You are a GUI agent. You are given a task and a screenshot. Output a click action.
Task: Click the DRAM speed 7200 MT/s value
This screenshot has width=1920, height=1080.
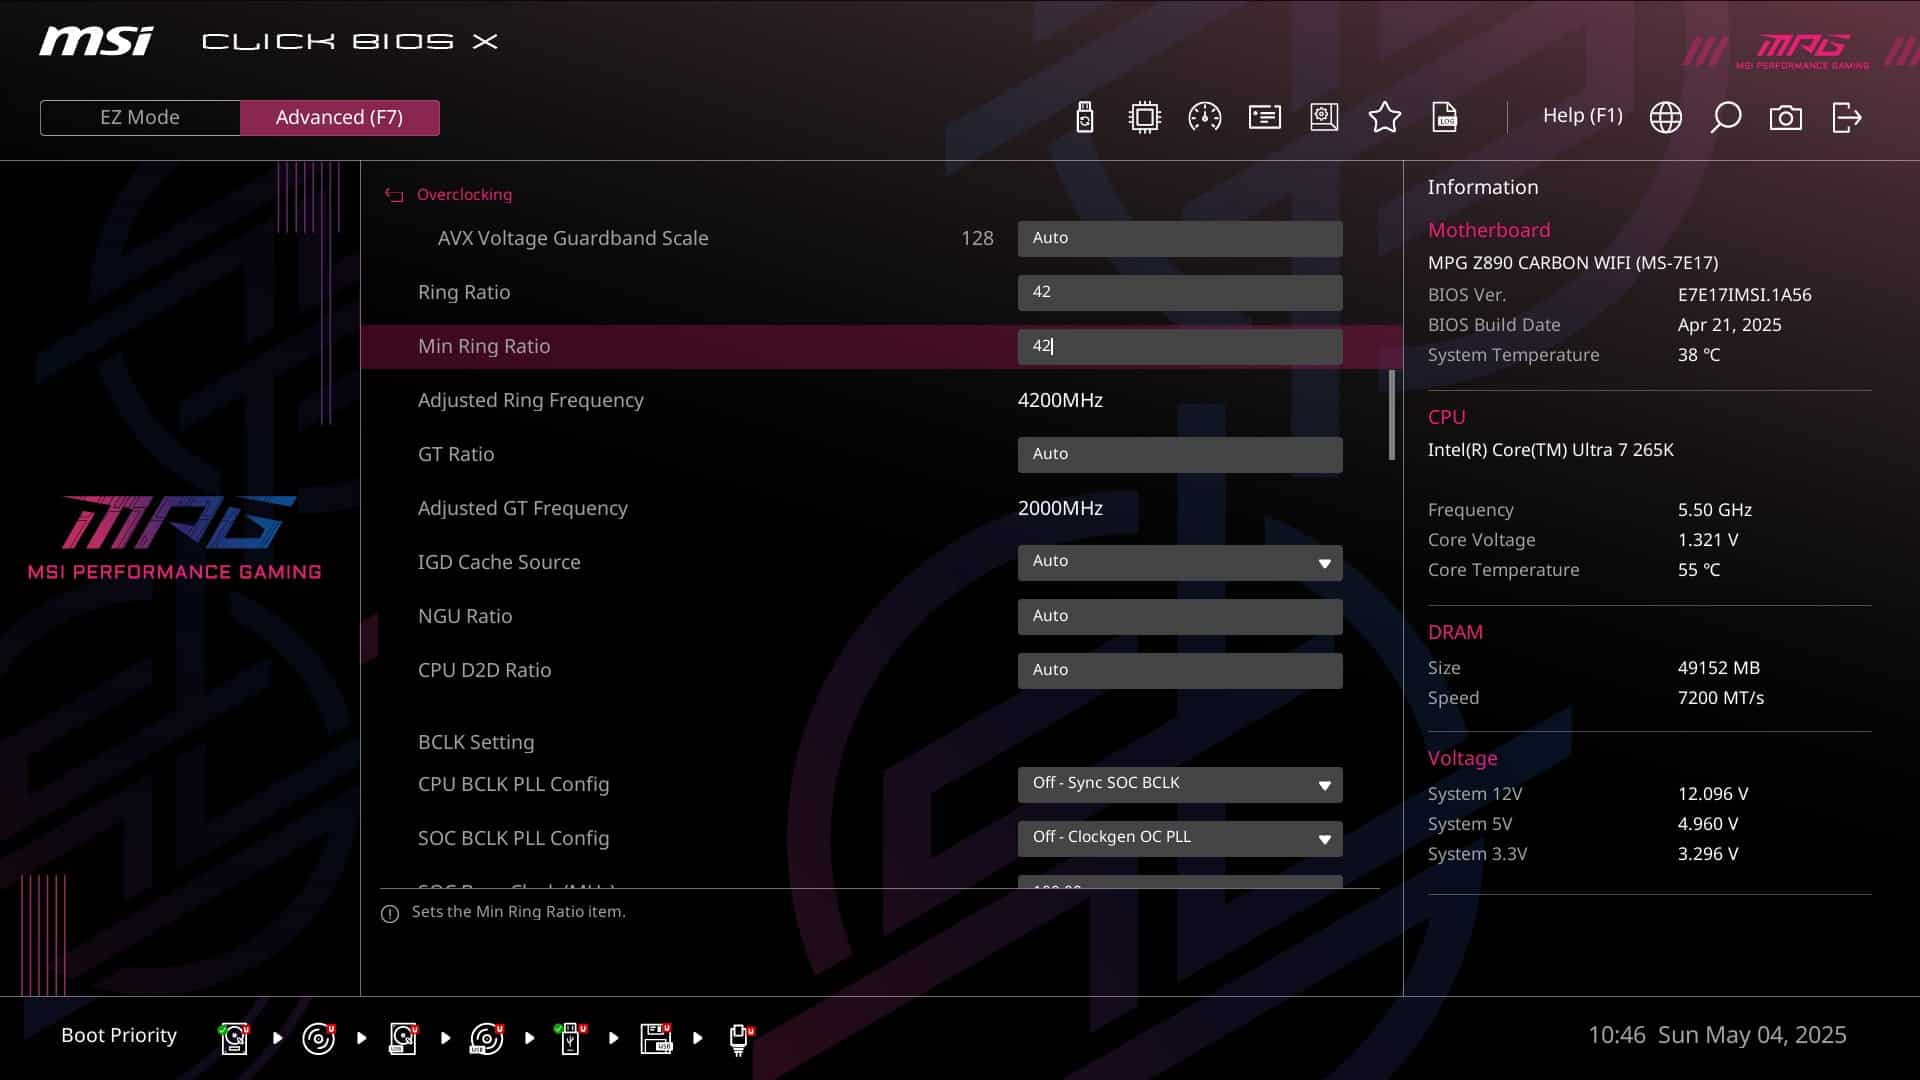[1721, 698]
